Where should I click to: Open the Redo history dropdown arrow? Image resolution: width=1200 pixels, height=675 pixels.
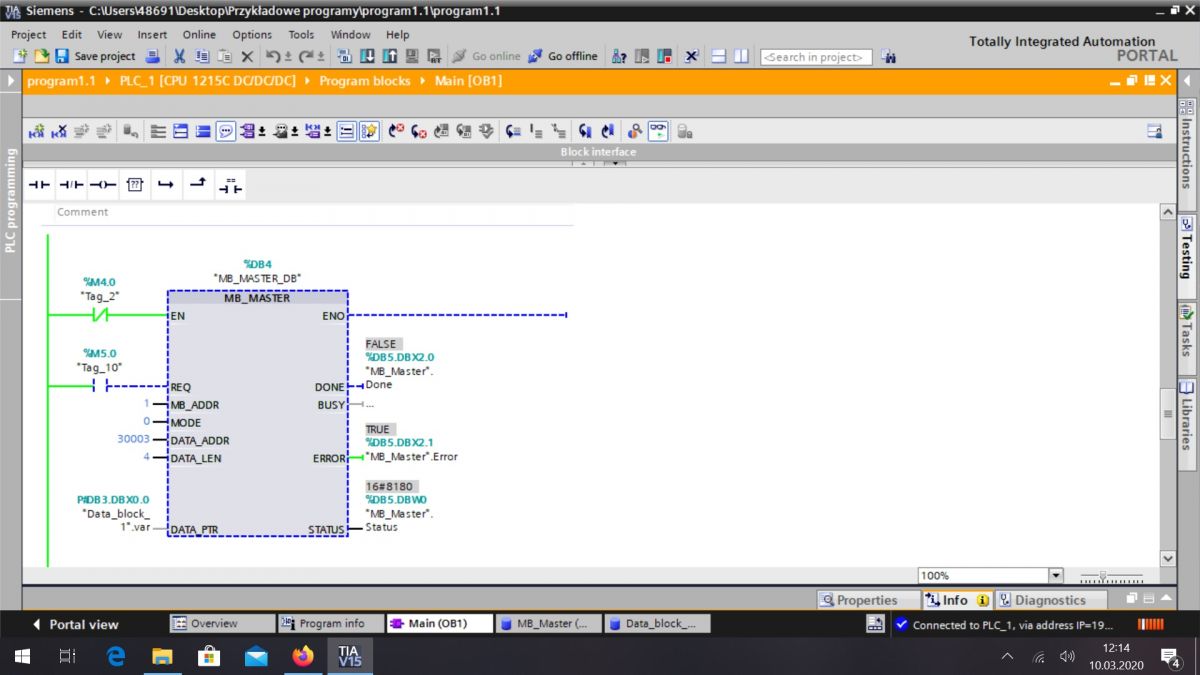321,57
